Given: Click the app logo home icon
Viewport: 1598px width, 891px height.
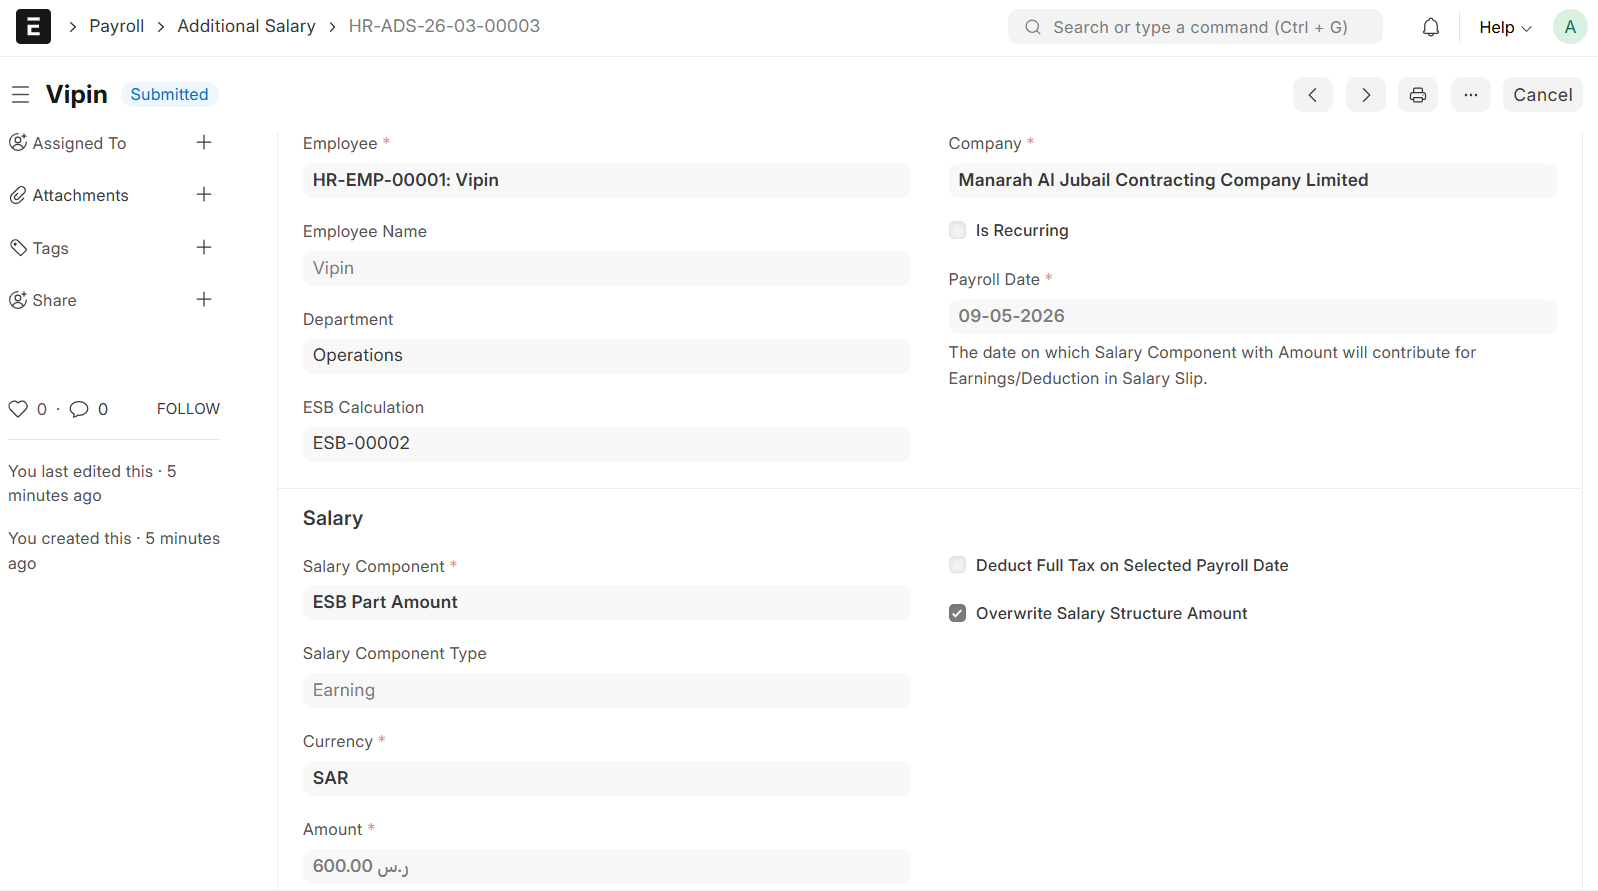Looking at the screenshot, I should (x=33, y=27).
